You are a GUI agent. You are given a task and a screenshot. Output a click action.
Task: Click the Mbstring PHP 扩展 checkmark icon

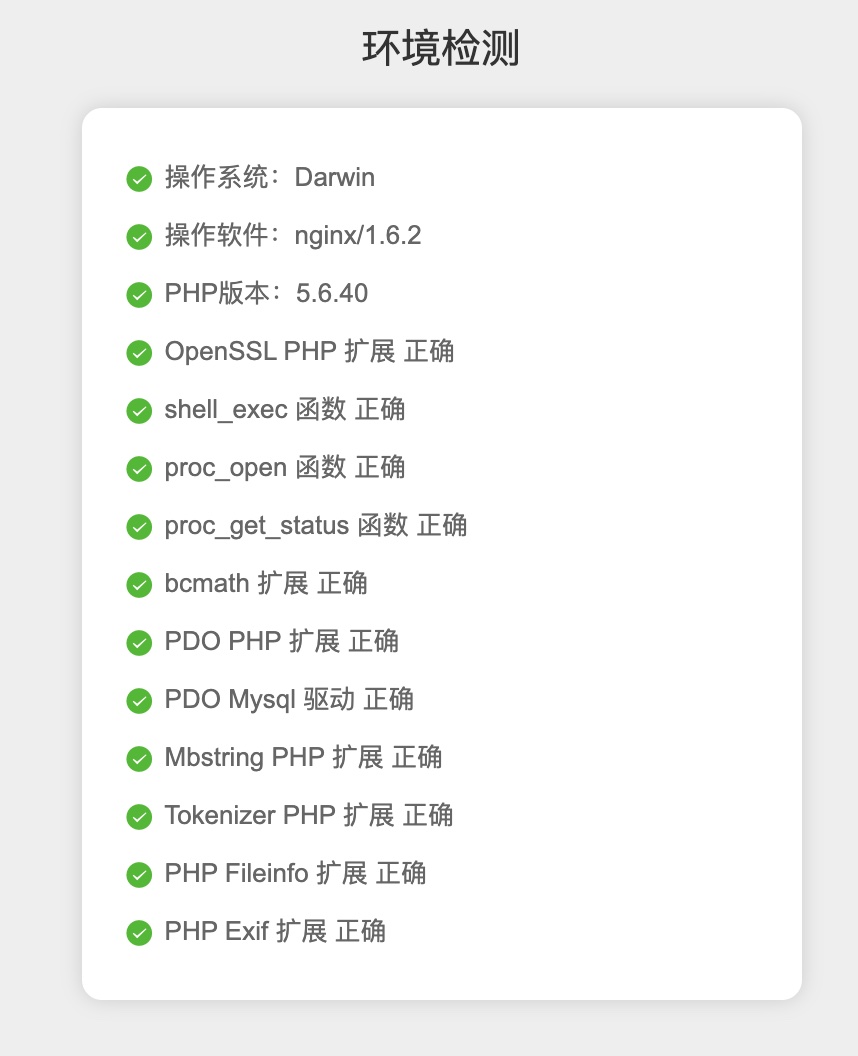tap(139, 759)
